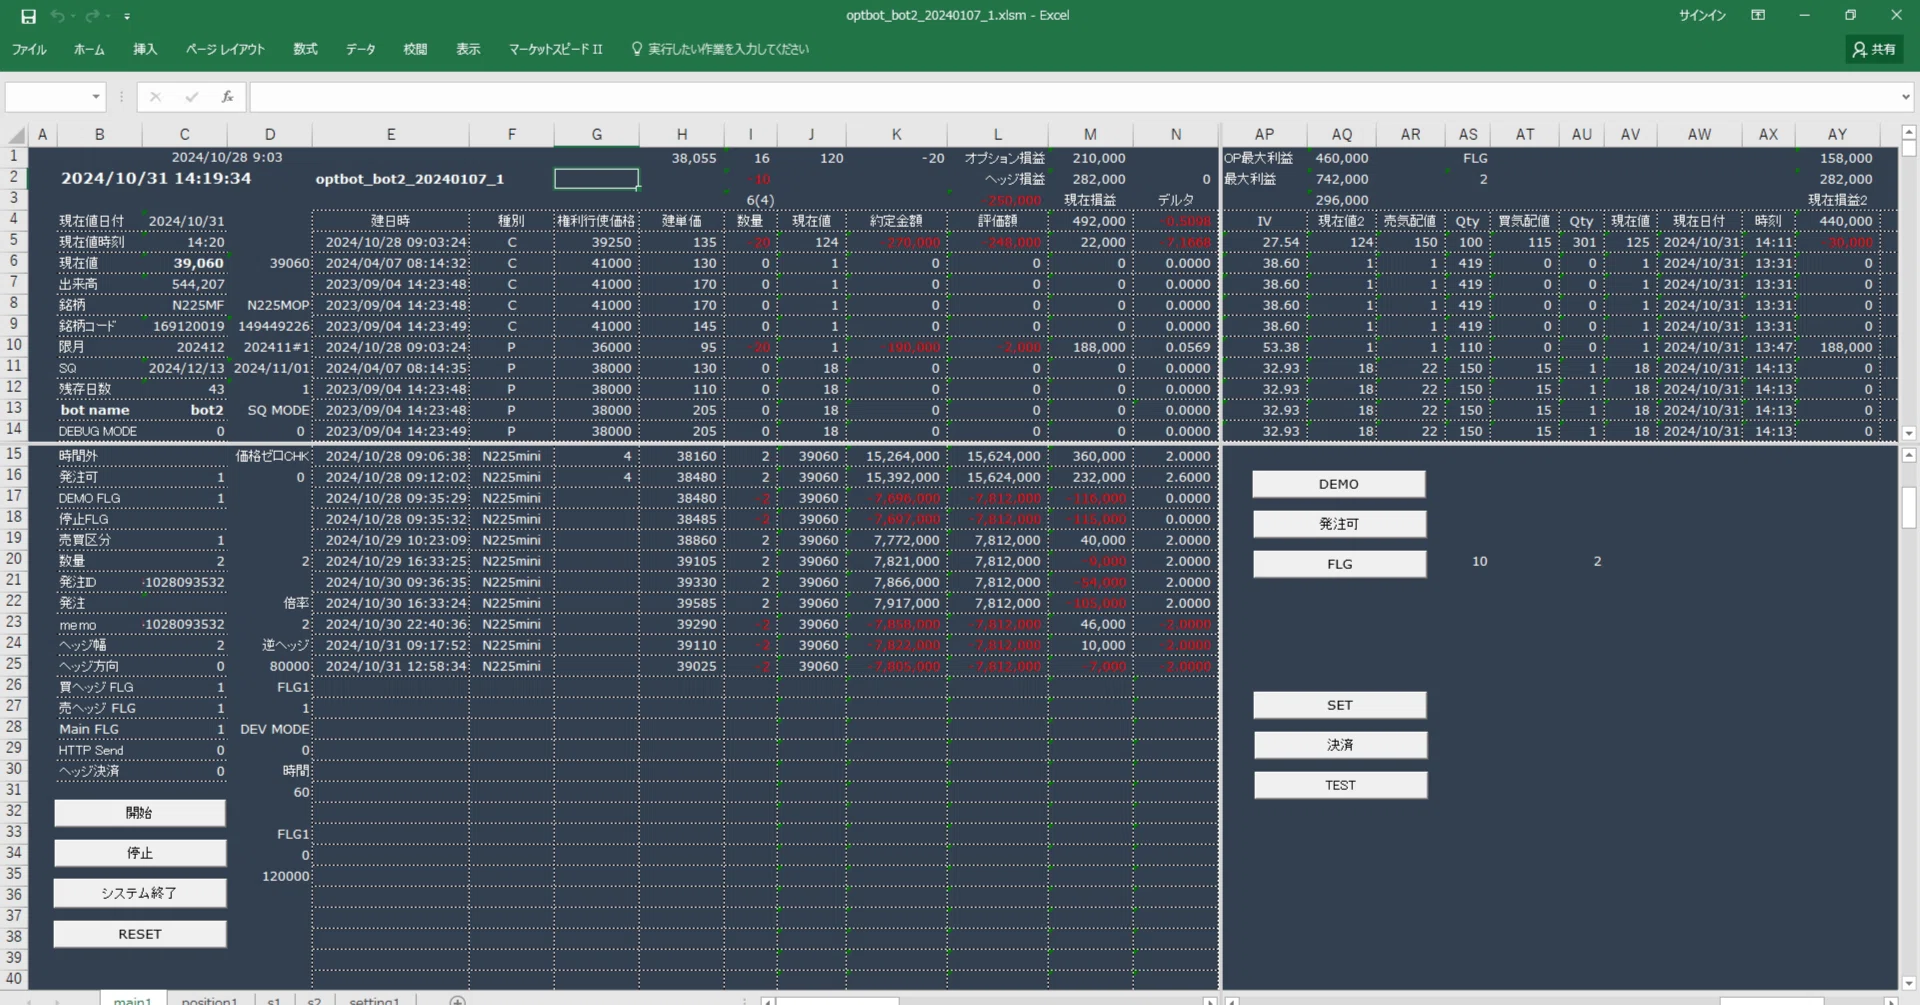
Task: Click the Redo arrow icon
Action: (x=92, y=16)
